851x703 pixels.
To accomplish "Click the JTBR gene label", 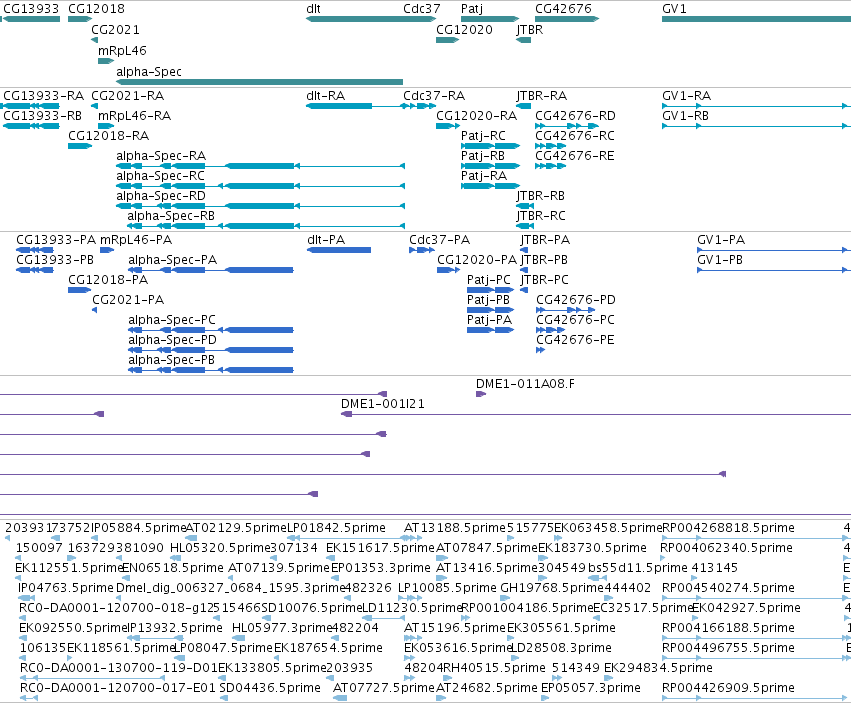I will [530, 30].
